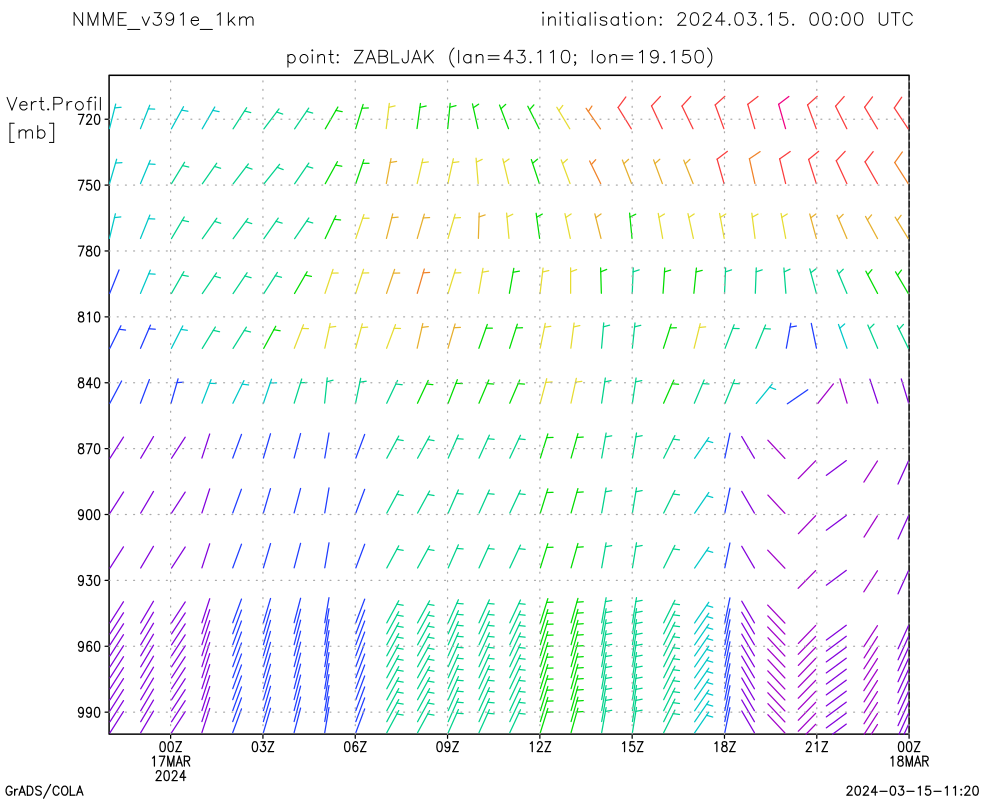Click the 2024-03-15-11:20 timestamp

pyautogui.click(x=912, y=791)
